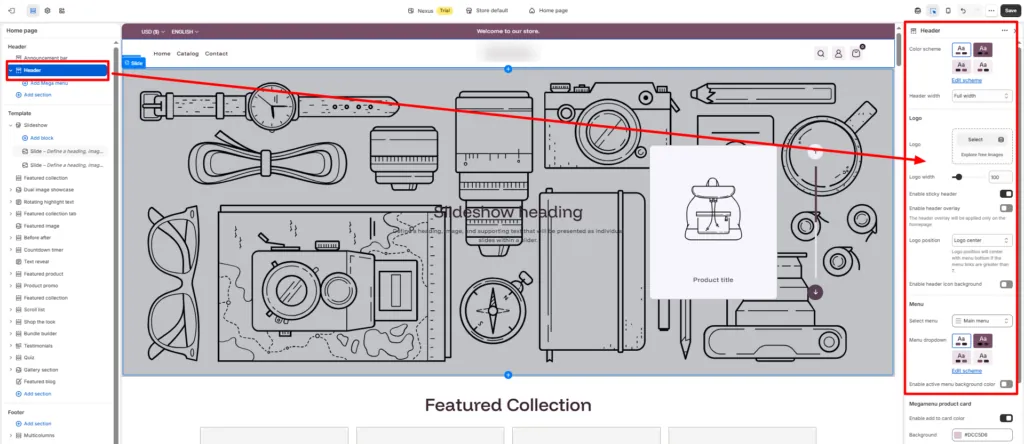Toggle Enable header overlay switch
Screen dimensions: 1024x444
pyautogui.click(x=1006, y=208)
